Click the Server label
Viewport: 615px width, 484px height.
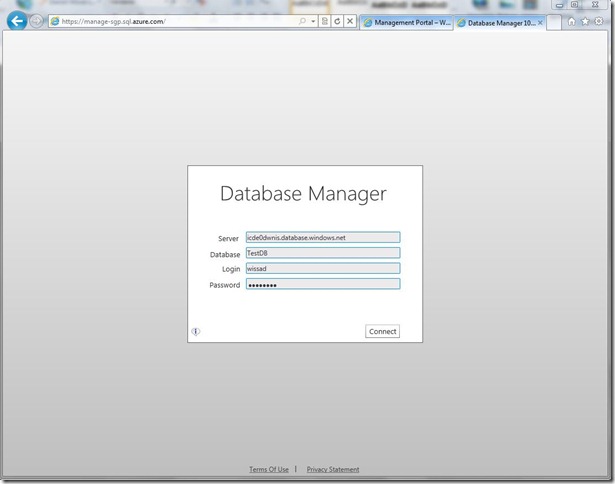tap(228, 238)
